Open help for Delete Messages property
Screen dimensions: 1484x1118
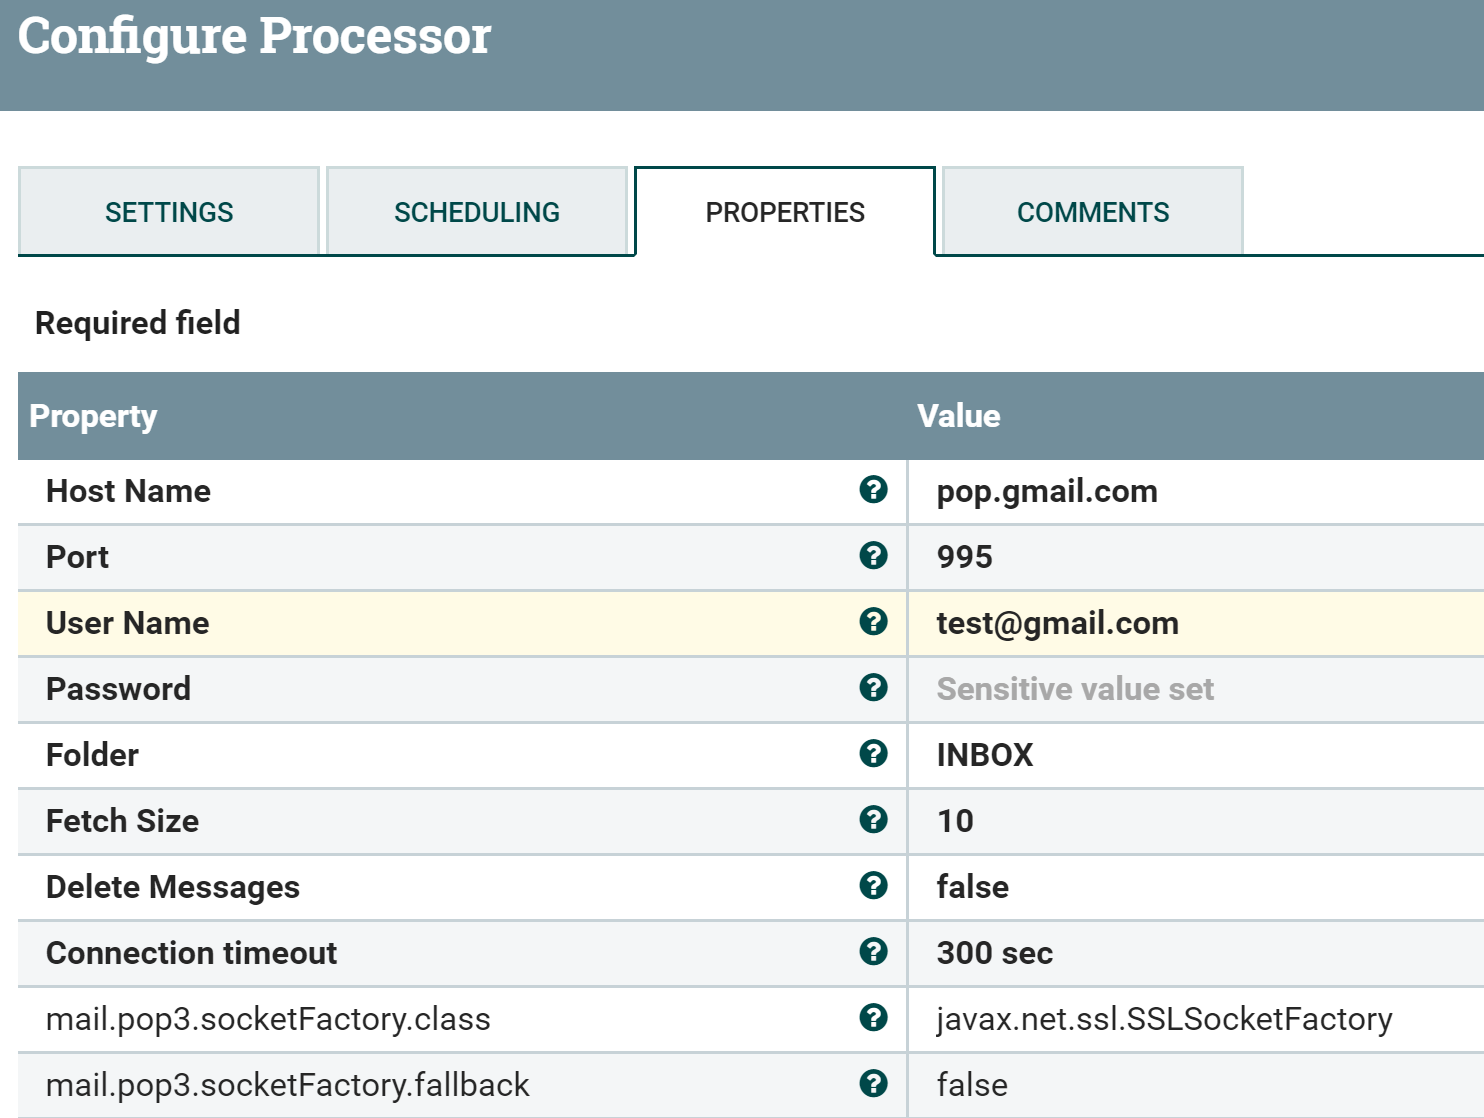pos(875,886)
